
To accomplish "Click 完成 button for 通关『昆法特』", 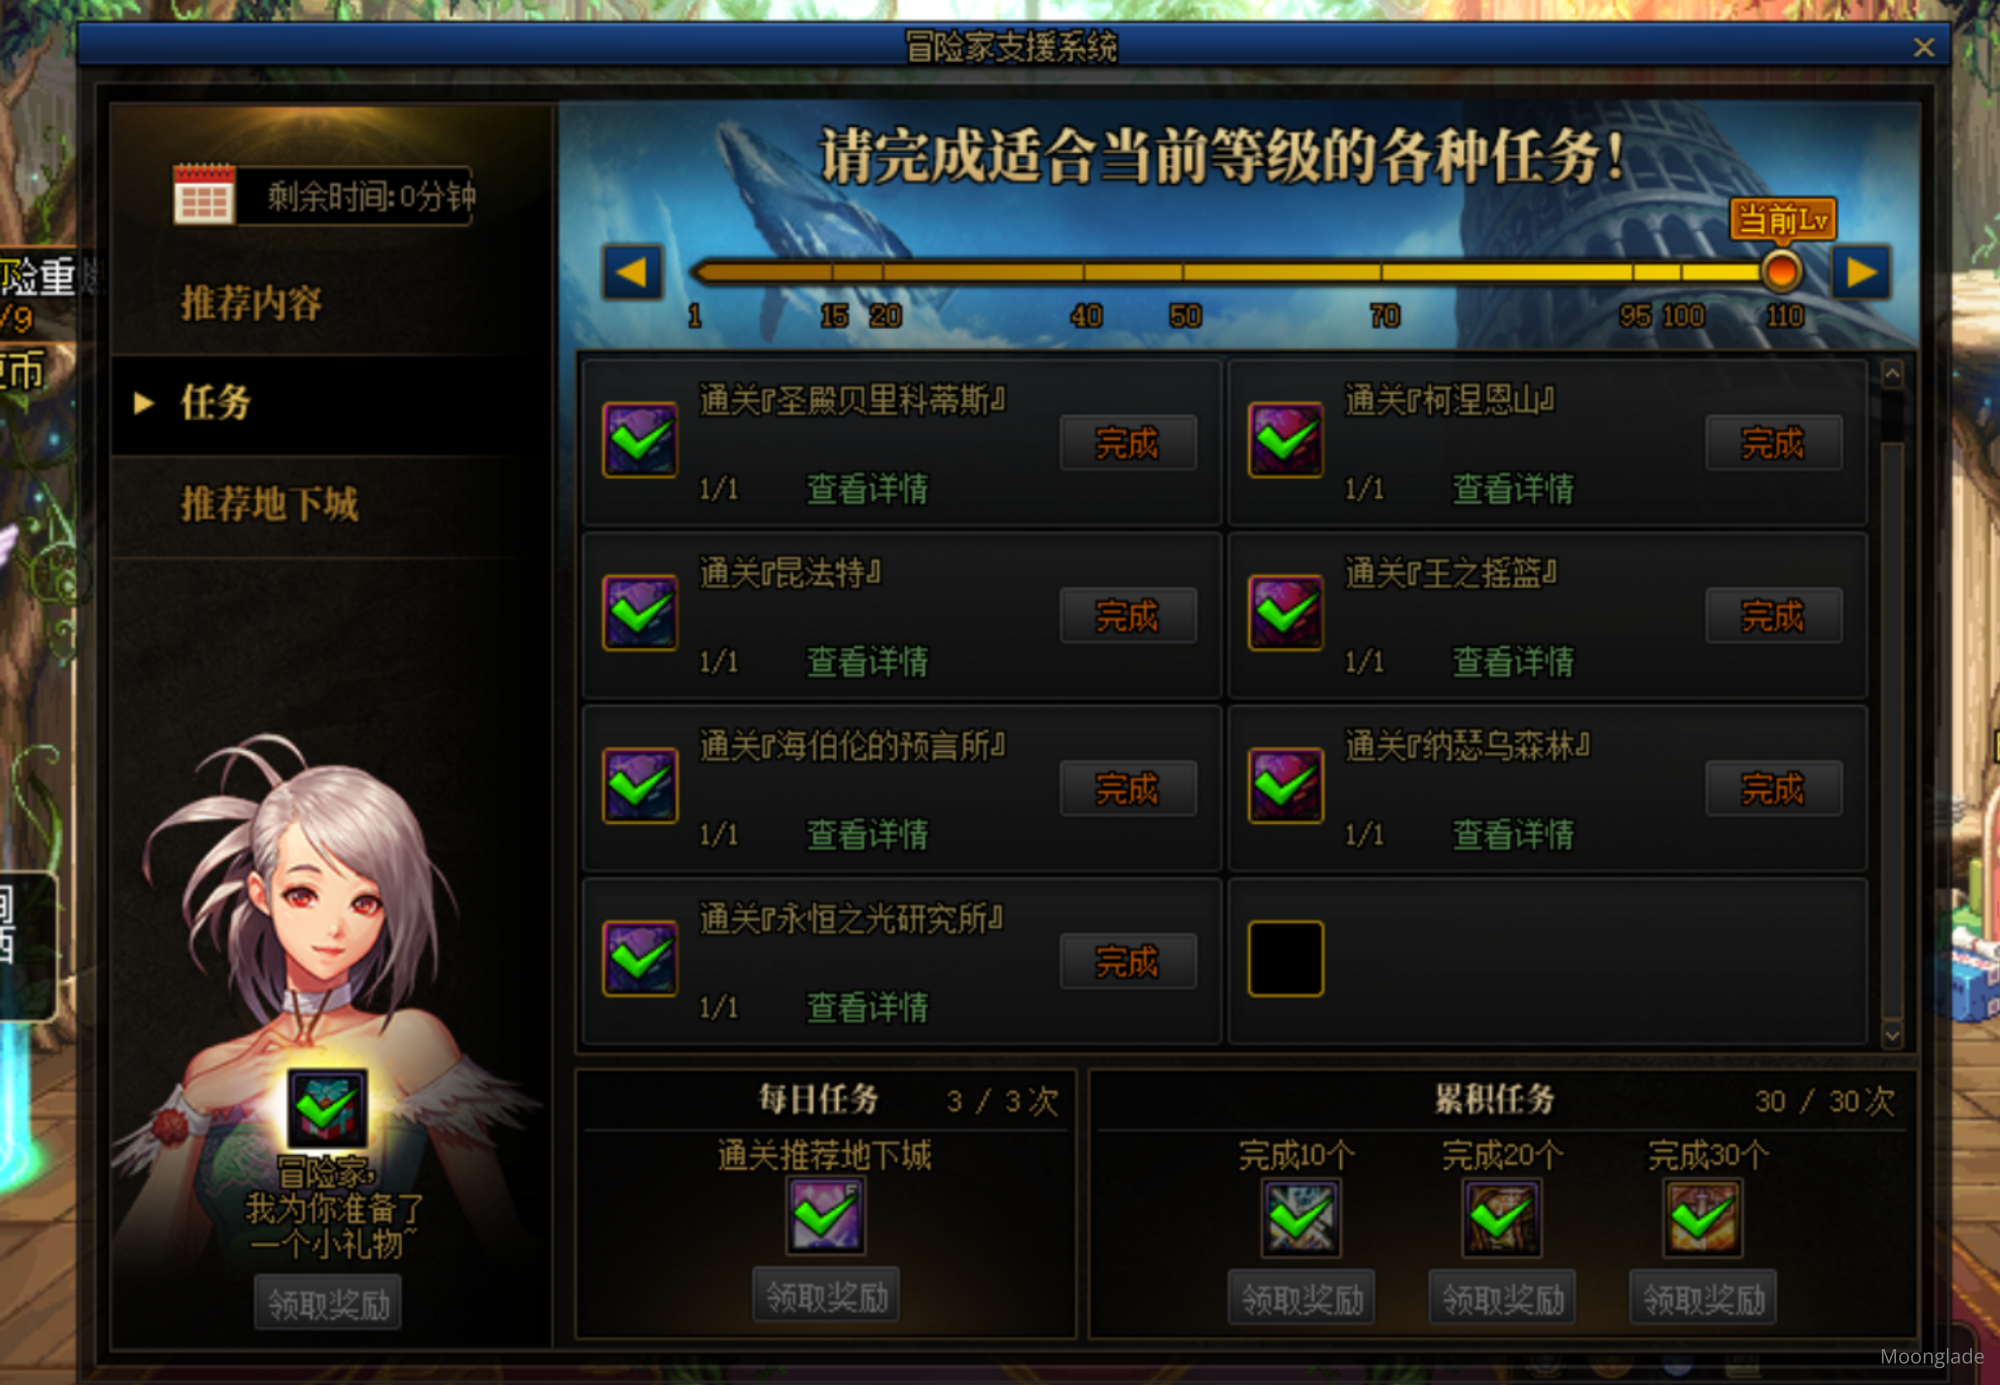I will 1128,615.
